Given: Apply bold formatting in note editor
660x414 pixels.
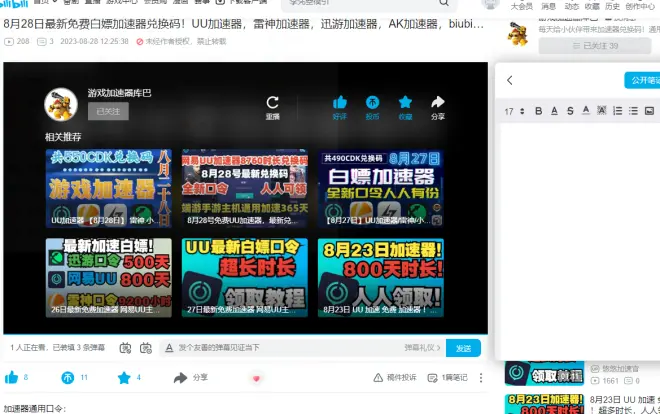Looking at the screenshot, I should [x=538, y=110].
